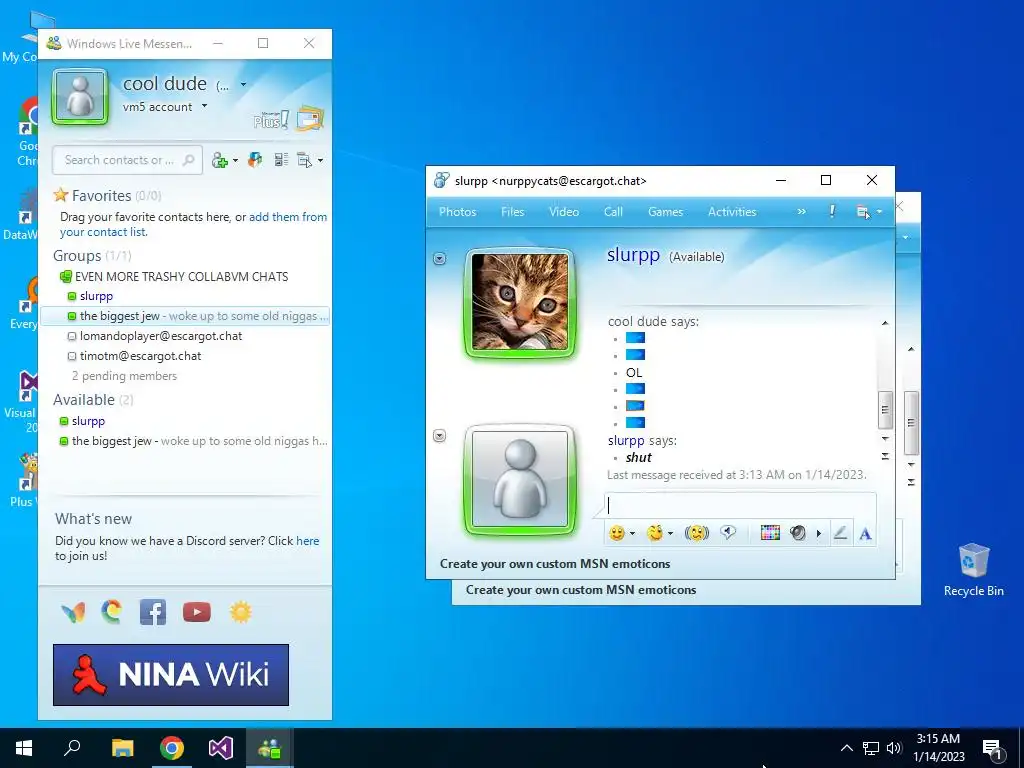
Task: Open the font A formatting button
Action: pyautogui.click(x=865, y=534)
